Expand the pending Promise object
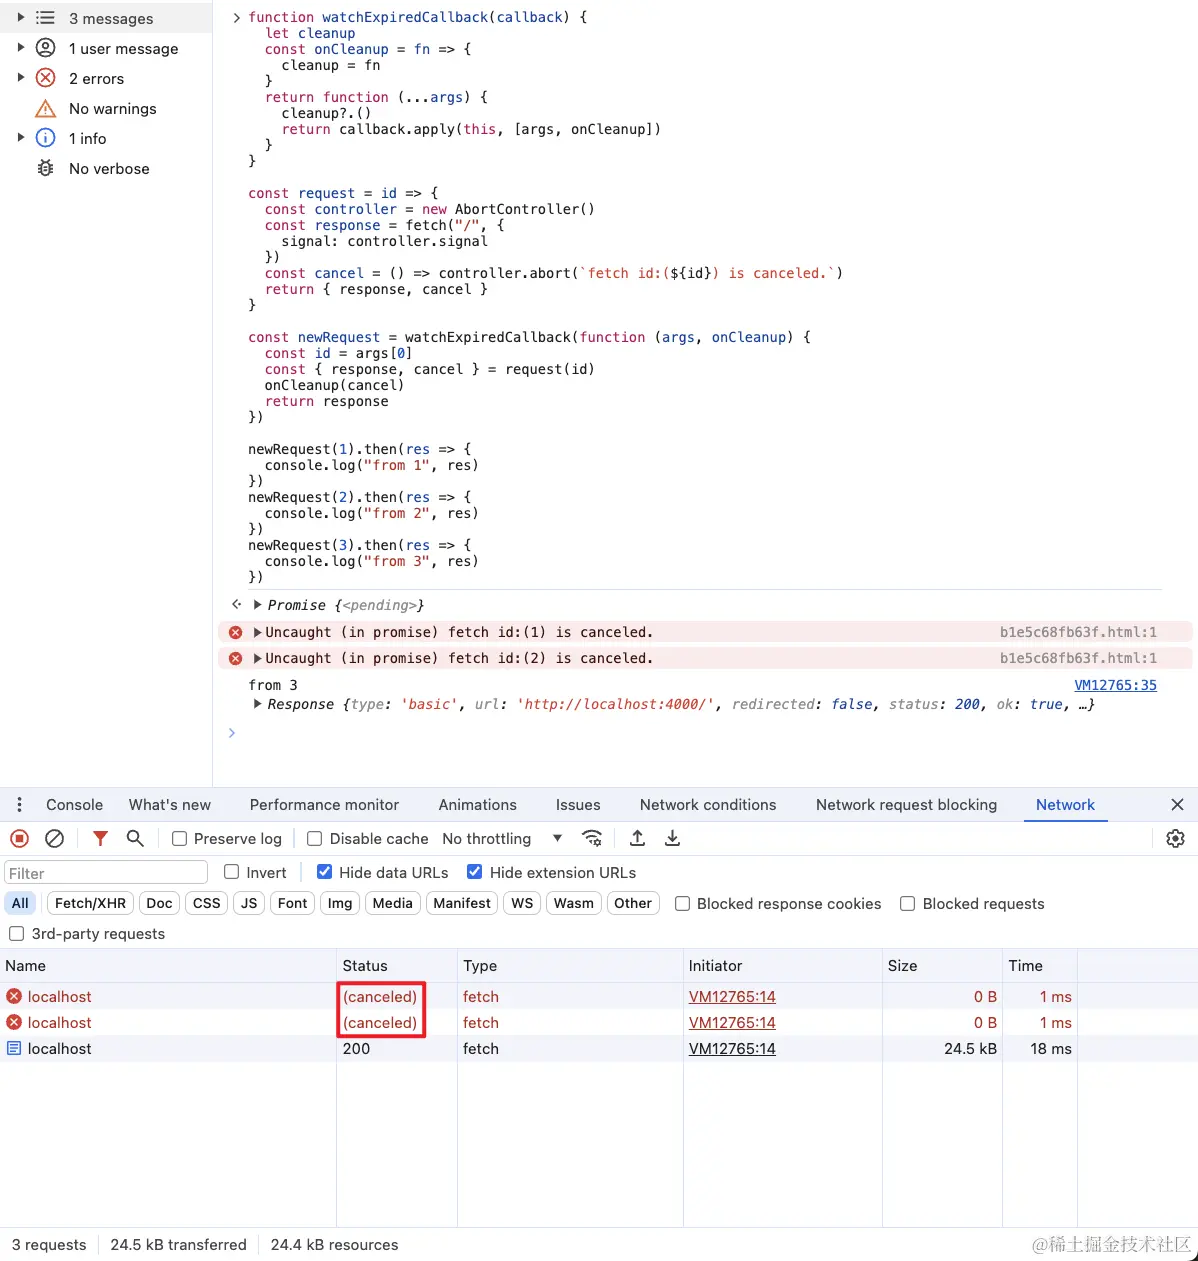 (x=258, y=604)
